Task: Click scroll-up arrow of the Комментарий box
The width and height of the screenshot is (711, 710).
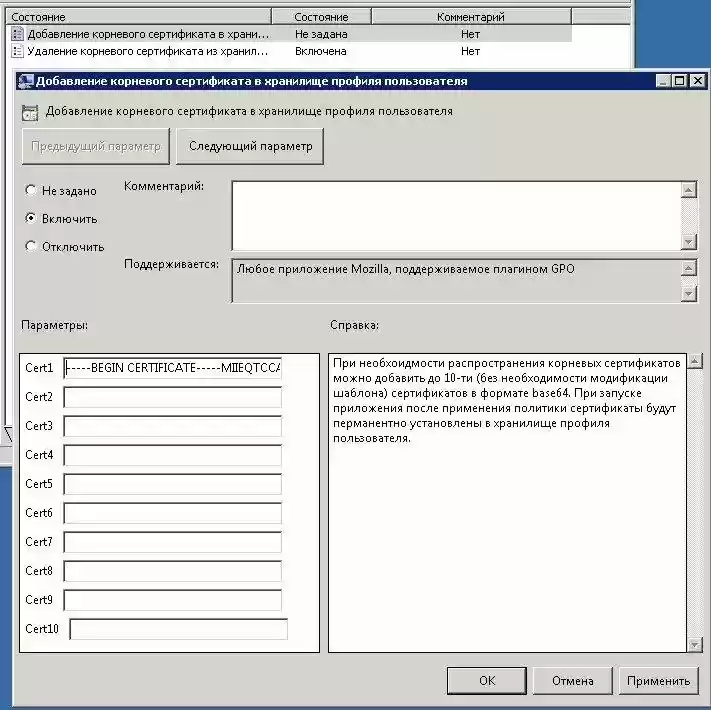Action: pos(688,190)
